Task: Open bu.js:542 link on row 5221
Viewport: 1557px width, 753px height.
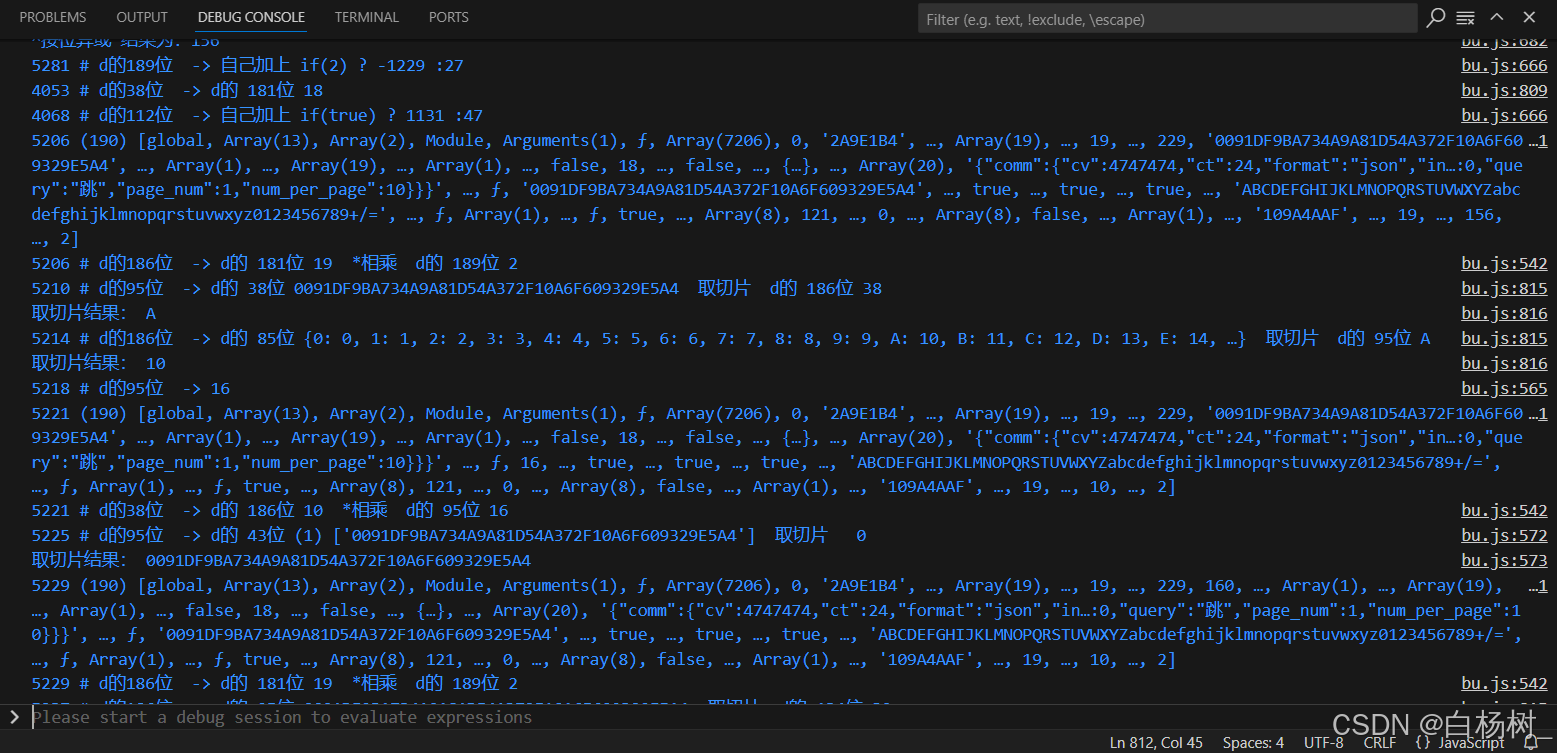Action: click(1504, 510)
